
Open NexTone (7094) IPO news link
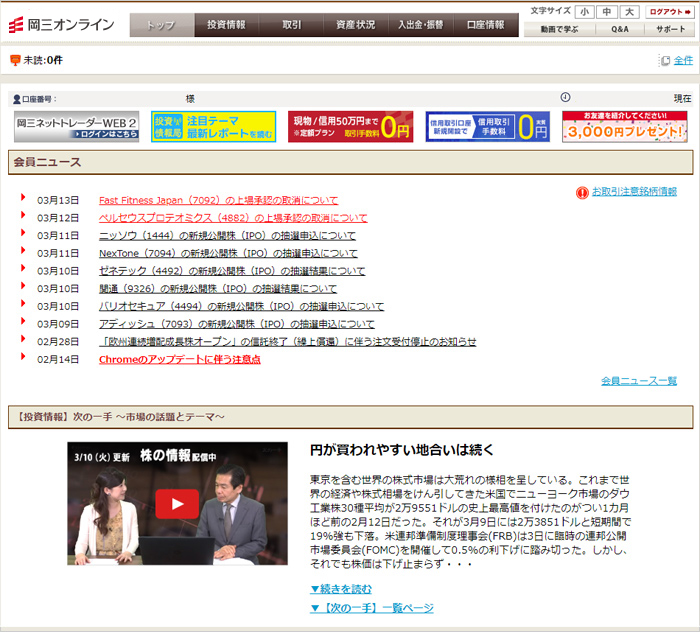point(228,254)
